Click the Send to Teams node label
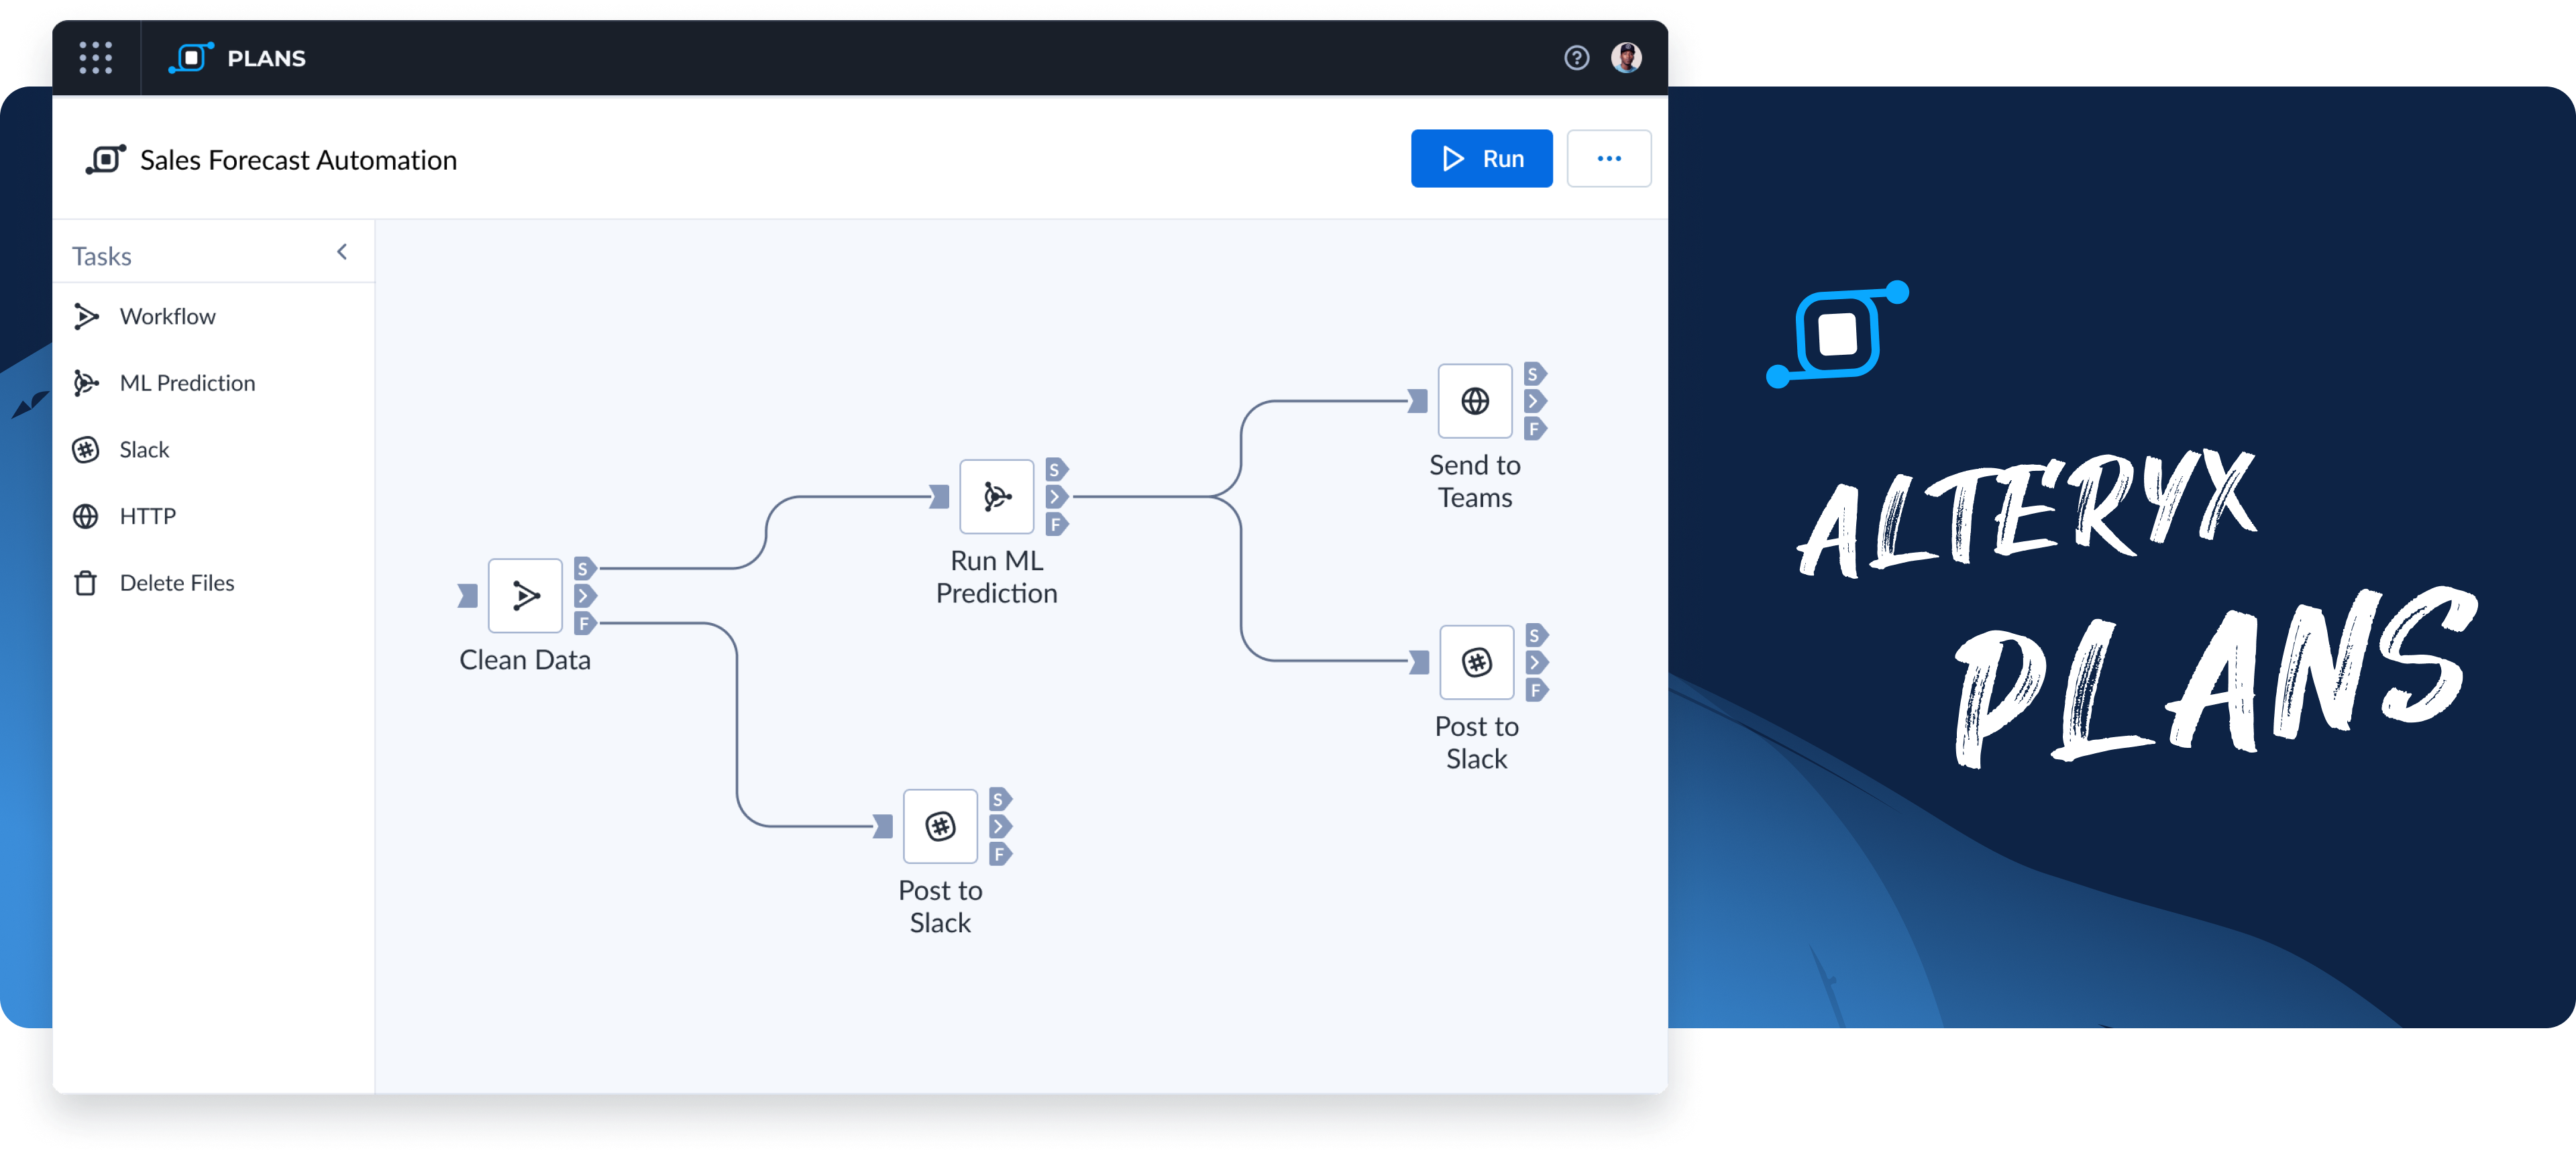Screen dimensions: 2576x1155 coord(1475,481)
